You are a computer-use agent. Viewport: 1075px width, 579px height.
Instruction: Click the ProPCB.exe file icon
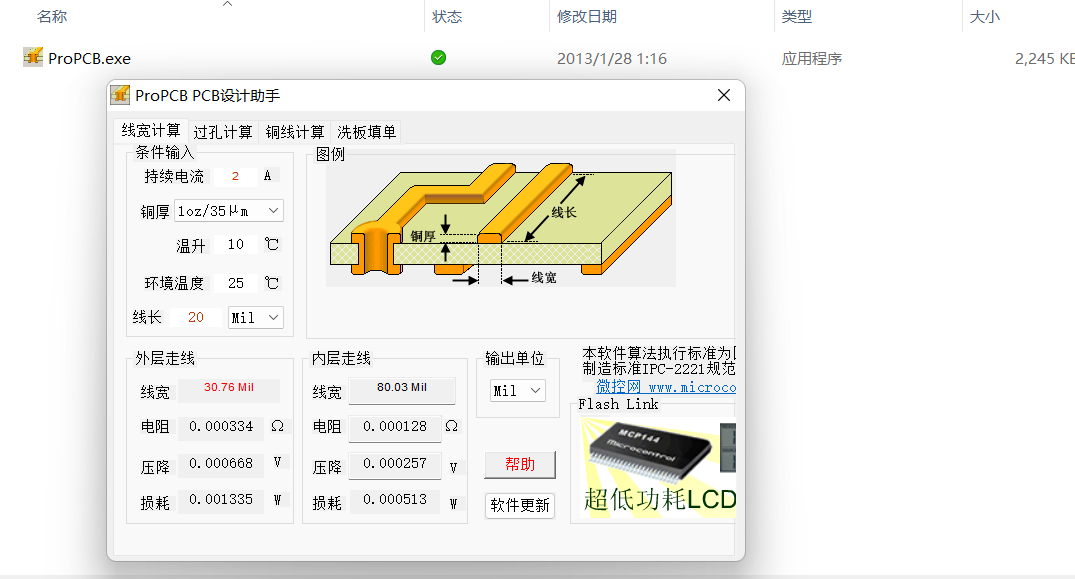33,58
